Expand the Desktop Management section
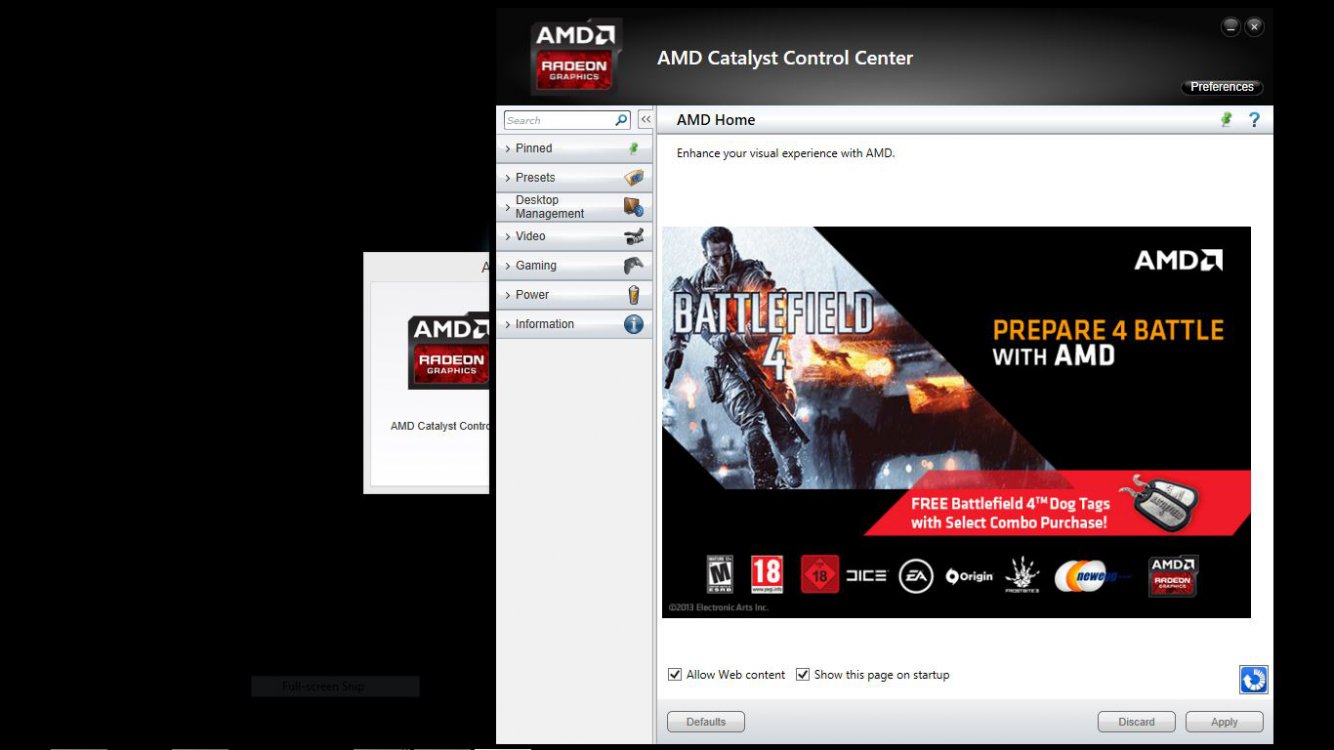 click(x=574, y=207)
